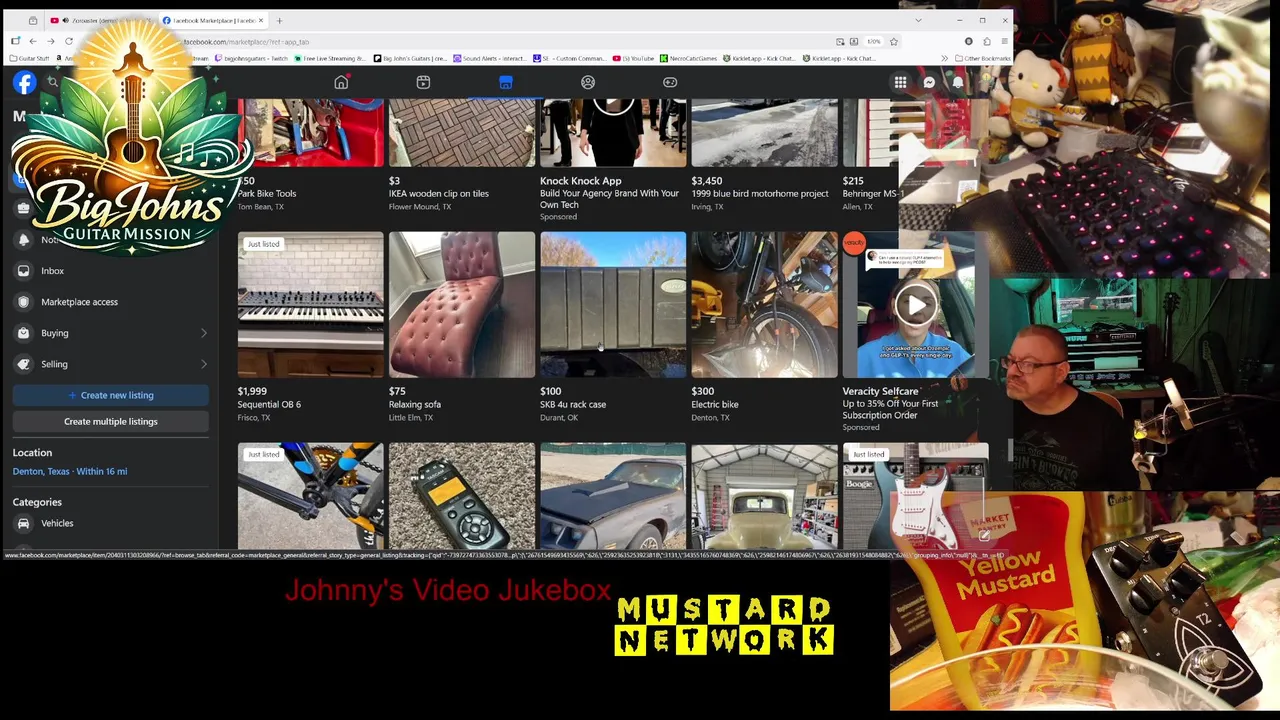Expand bookmarks overflow chevron
This screenshot has height=720, width=1280.
(x=944, y=58)
